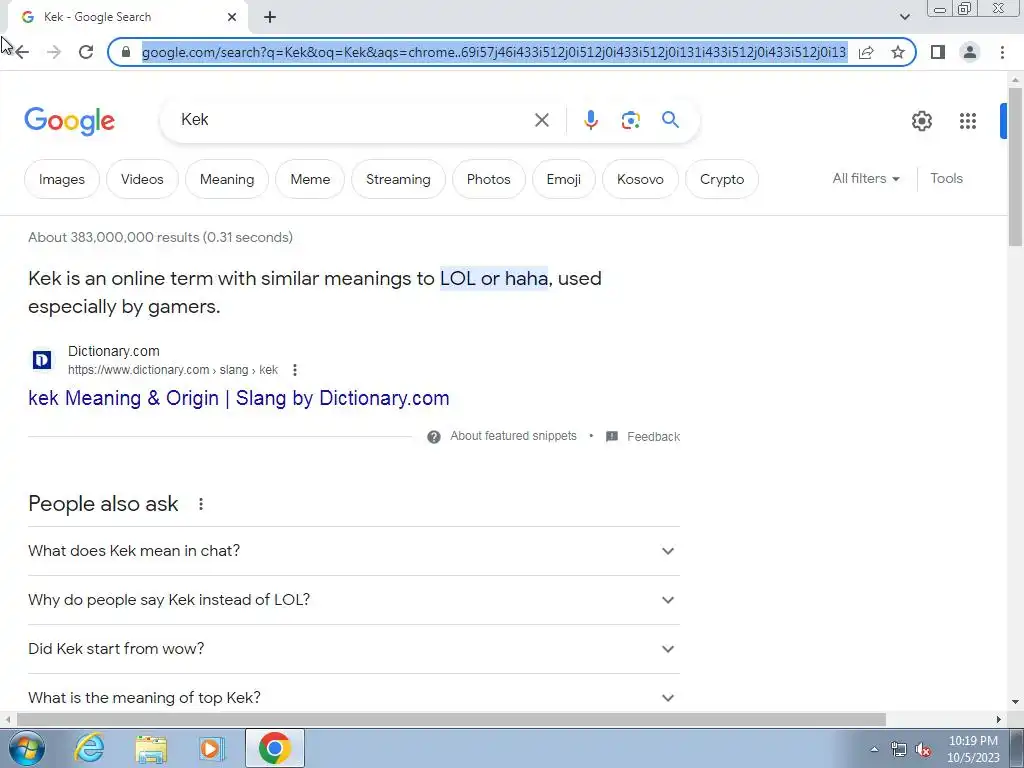Click the Dictionary.com favicon
The height and width of the screenshot is (768, 1024).
coord(42,360)
